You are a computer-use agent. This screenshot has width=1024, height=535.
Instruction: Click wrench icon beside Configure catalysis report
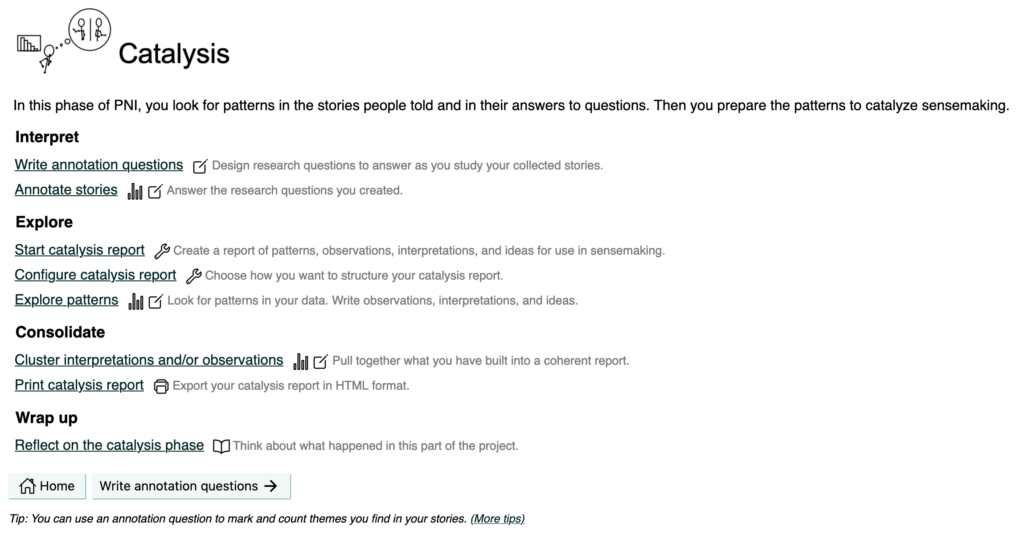point(194,276)
